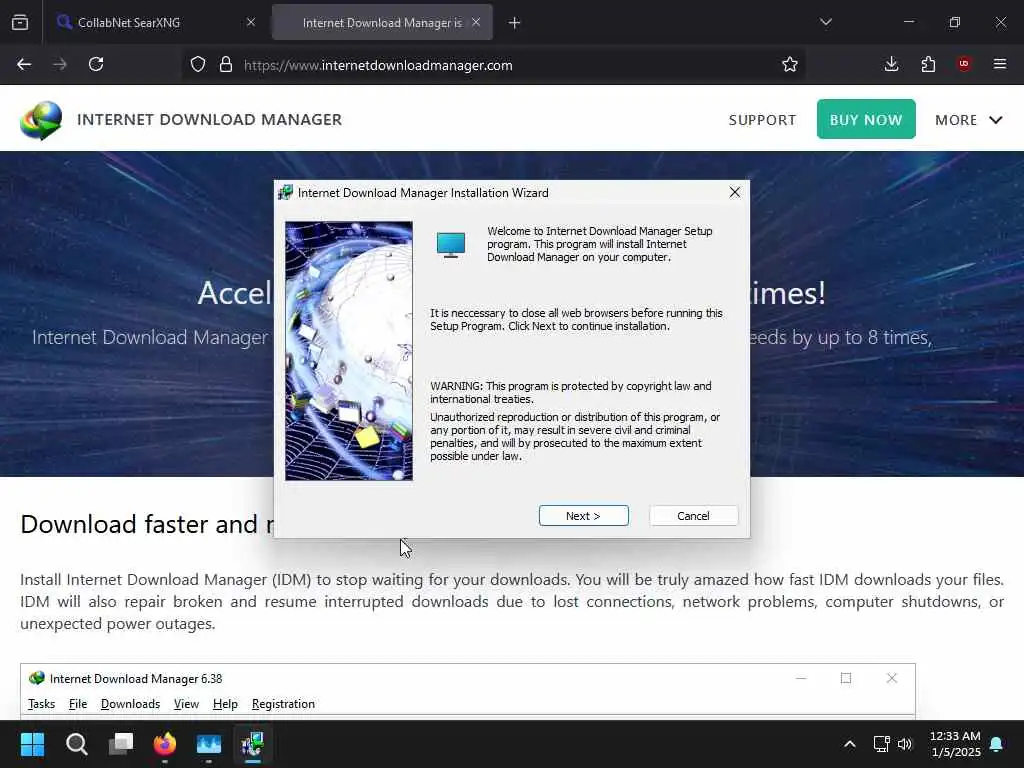Click the computer monitor icon in wizard

[x=451, y=245]
